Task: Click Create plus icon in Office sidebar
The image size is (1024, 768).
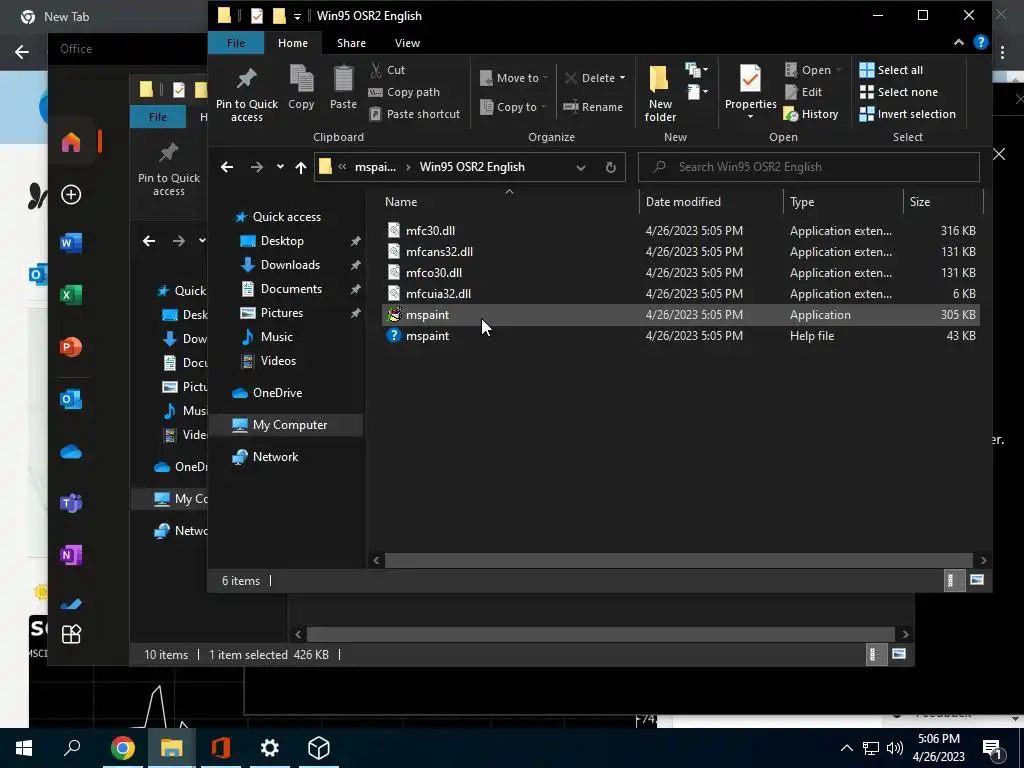Action: coord(71,195)
